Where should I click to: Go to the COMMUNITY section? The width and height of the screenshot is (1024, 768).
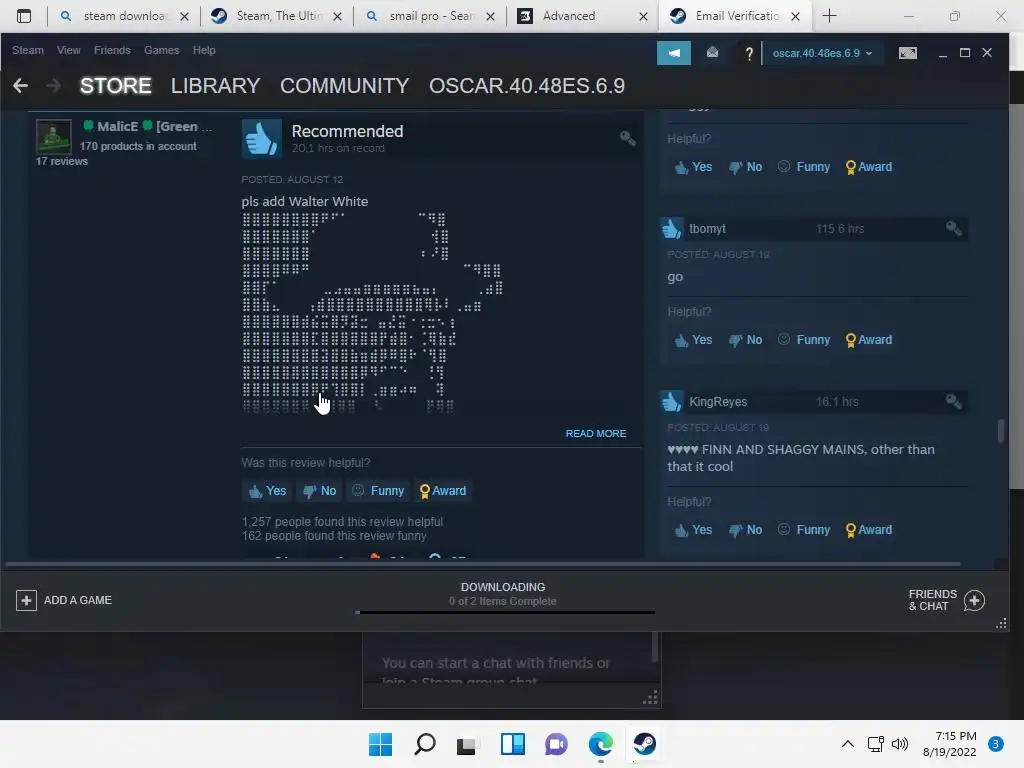(344, 86)
